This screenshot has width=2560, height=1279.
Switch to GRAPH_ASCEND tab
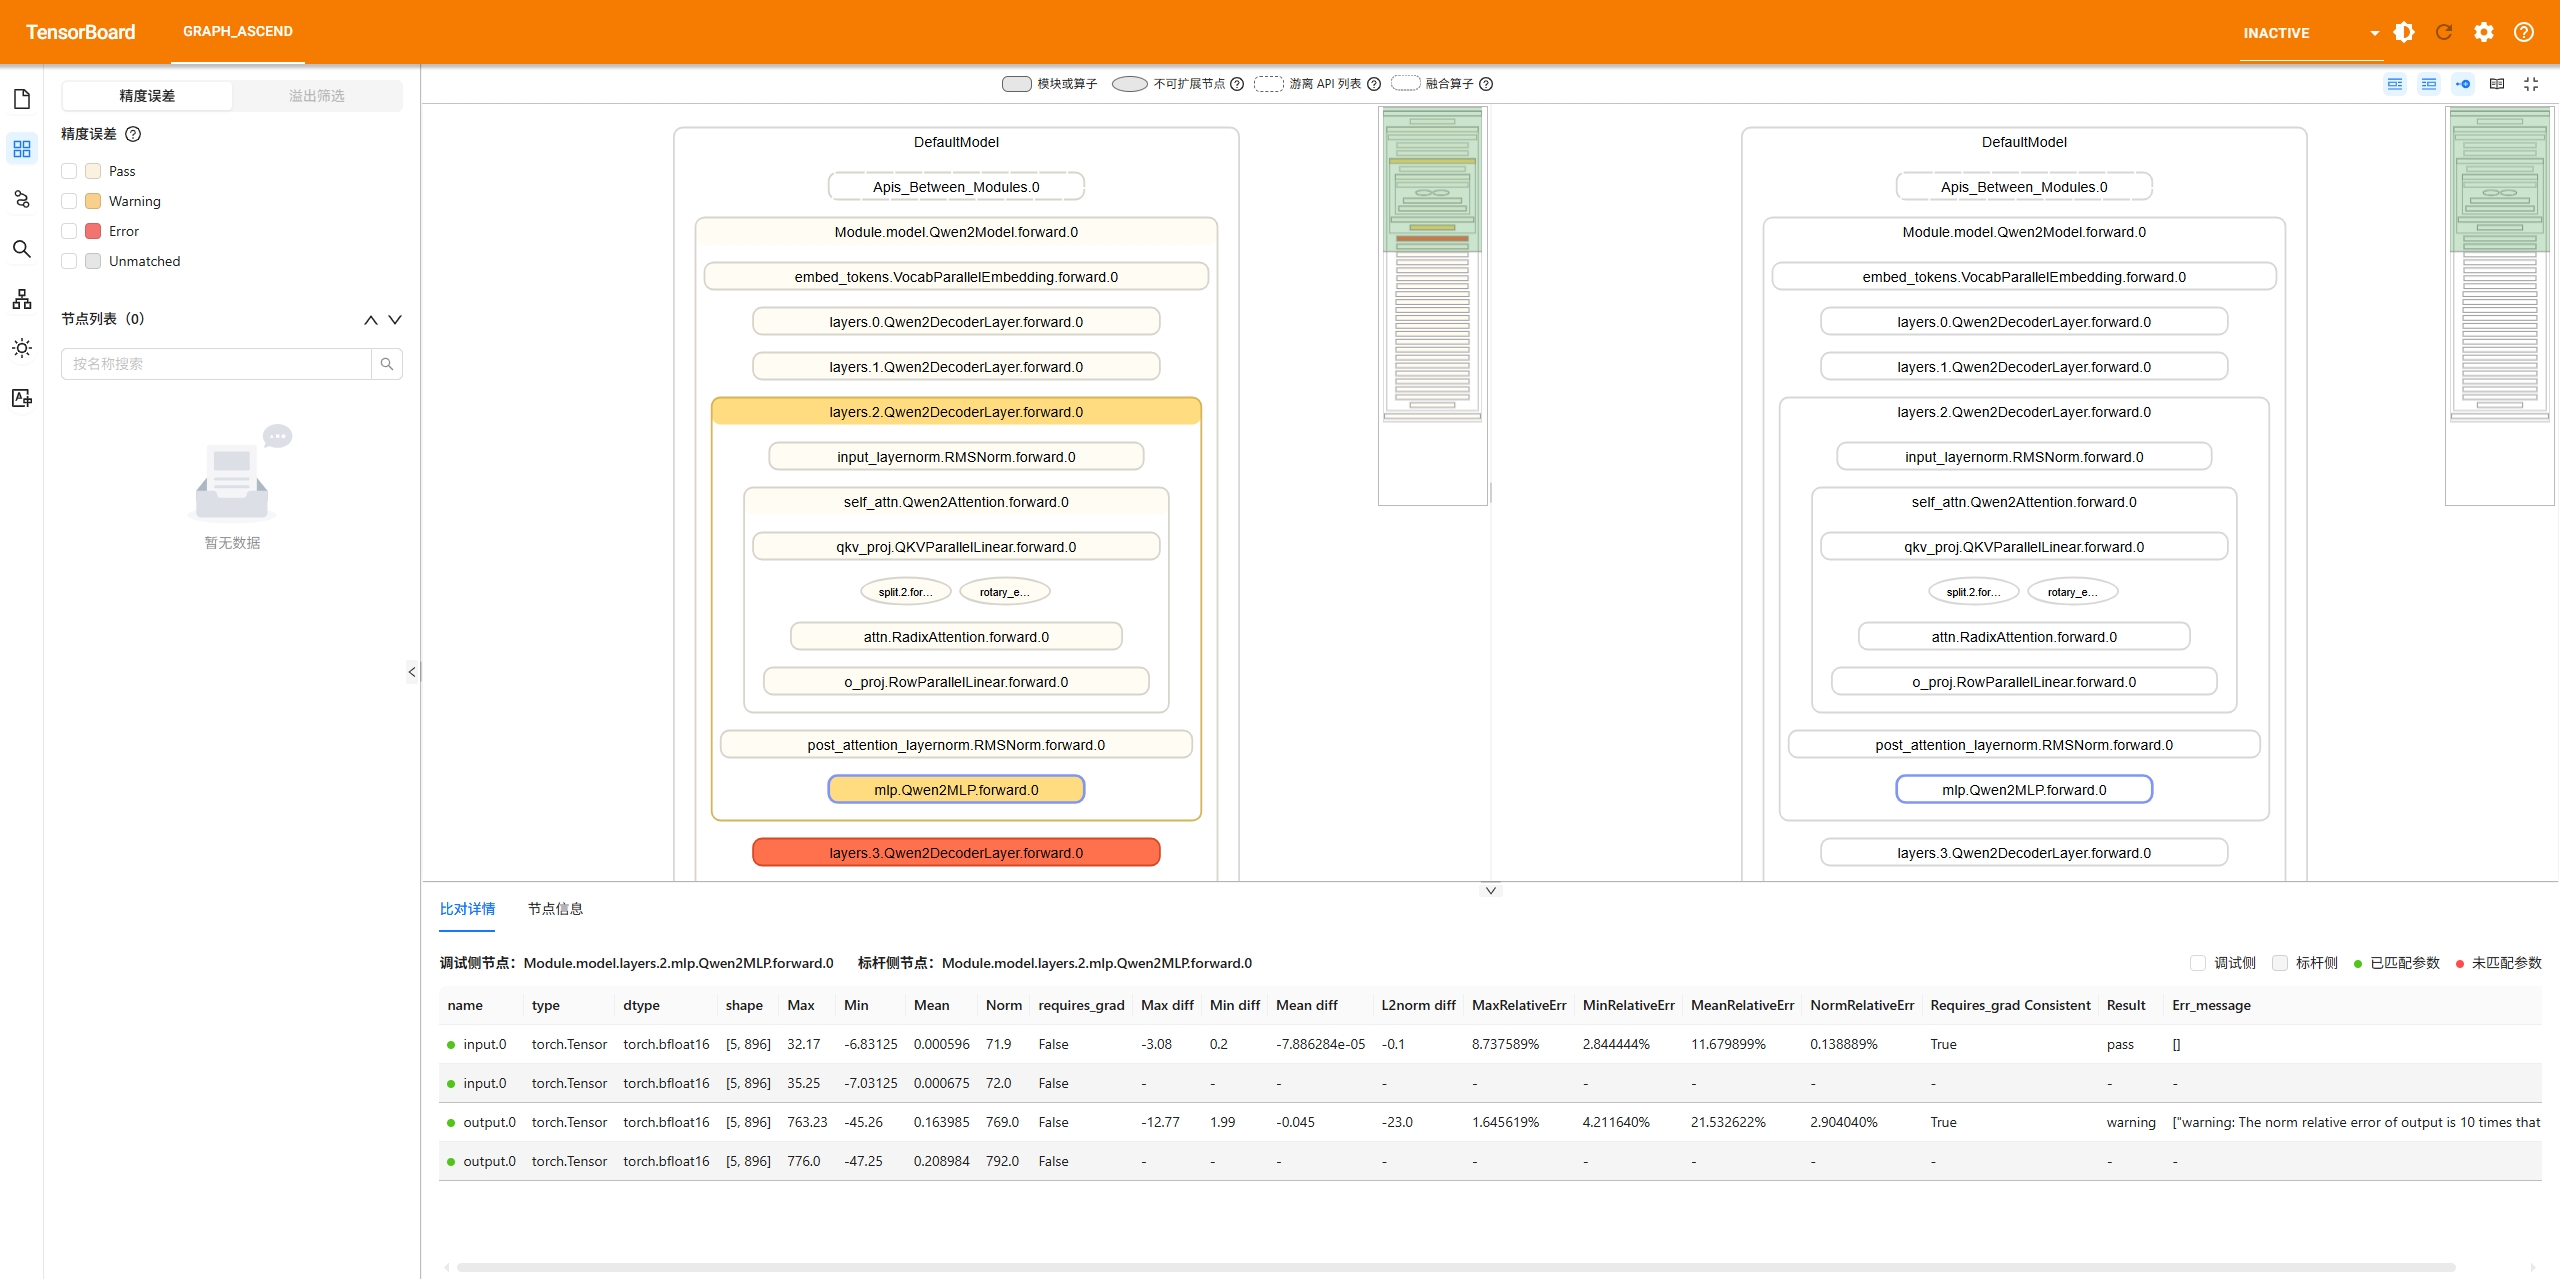click(238, 31)
